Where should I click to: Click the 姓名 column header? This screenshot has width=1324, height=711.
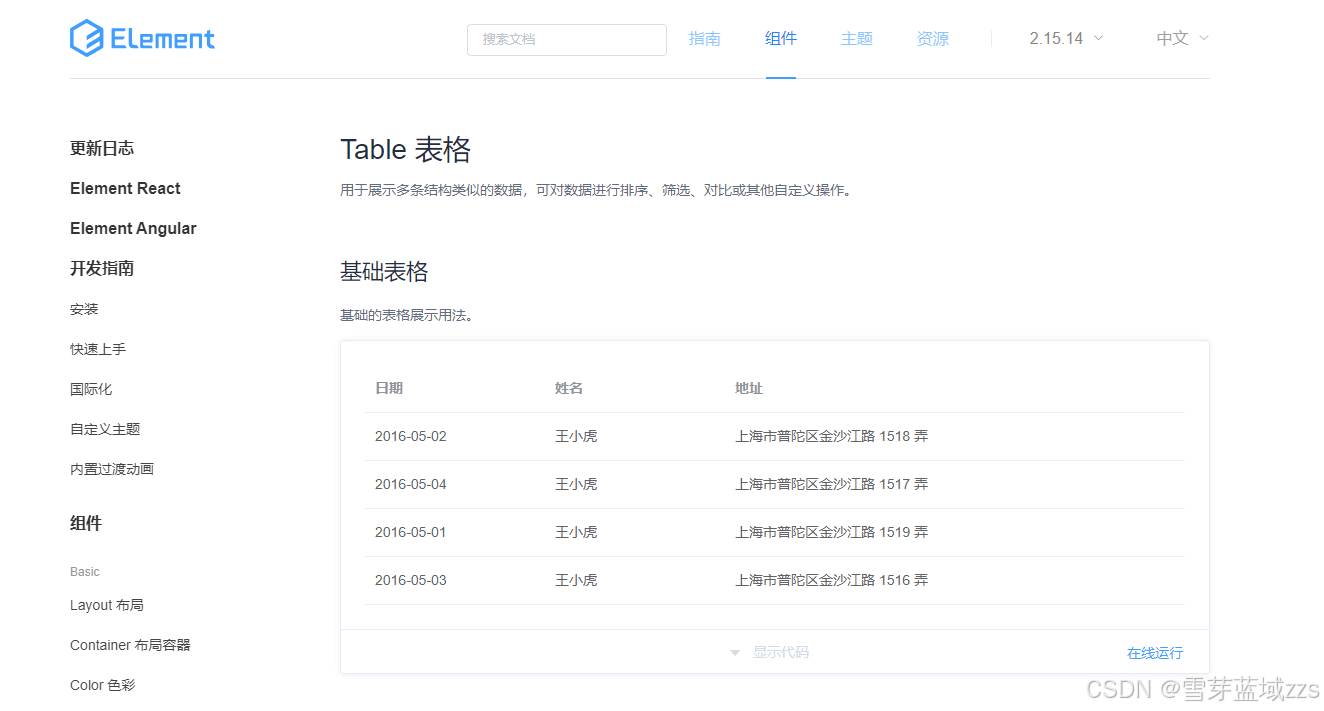click(x=569, y=388)
